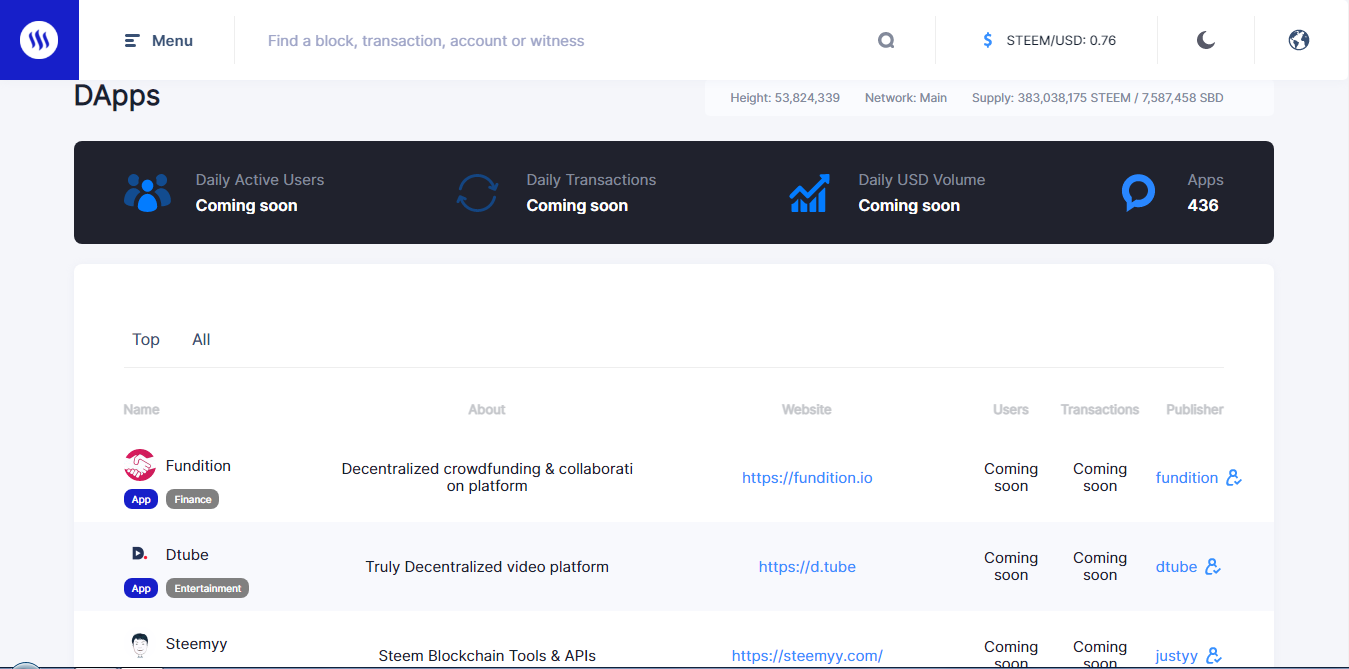The image size is (1349, 669).
Task: Click the Users column header
Action: 1011,409
